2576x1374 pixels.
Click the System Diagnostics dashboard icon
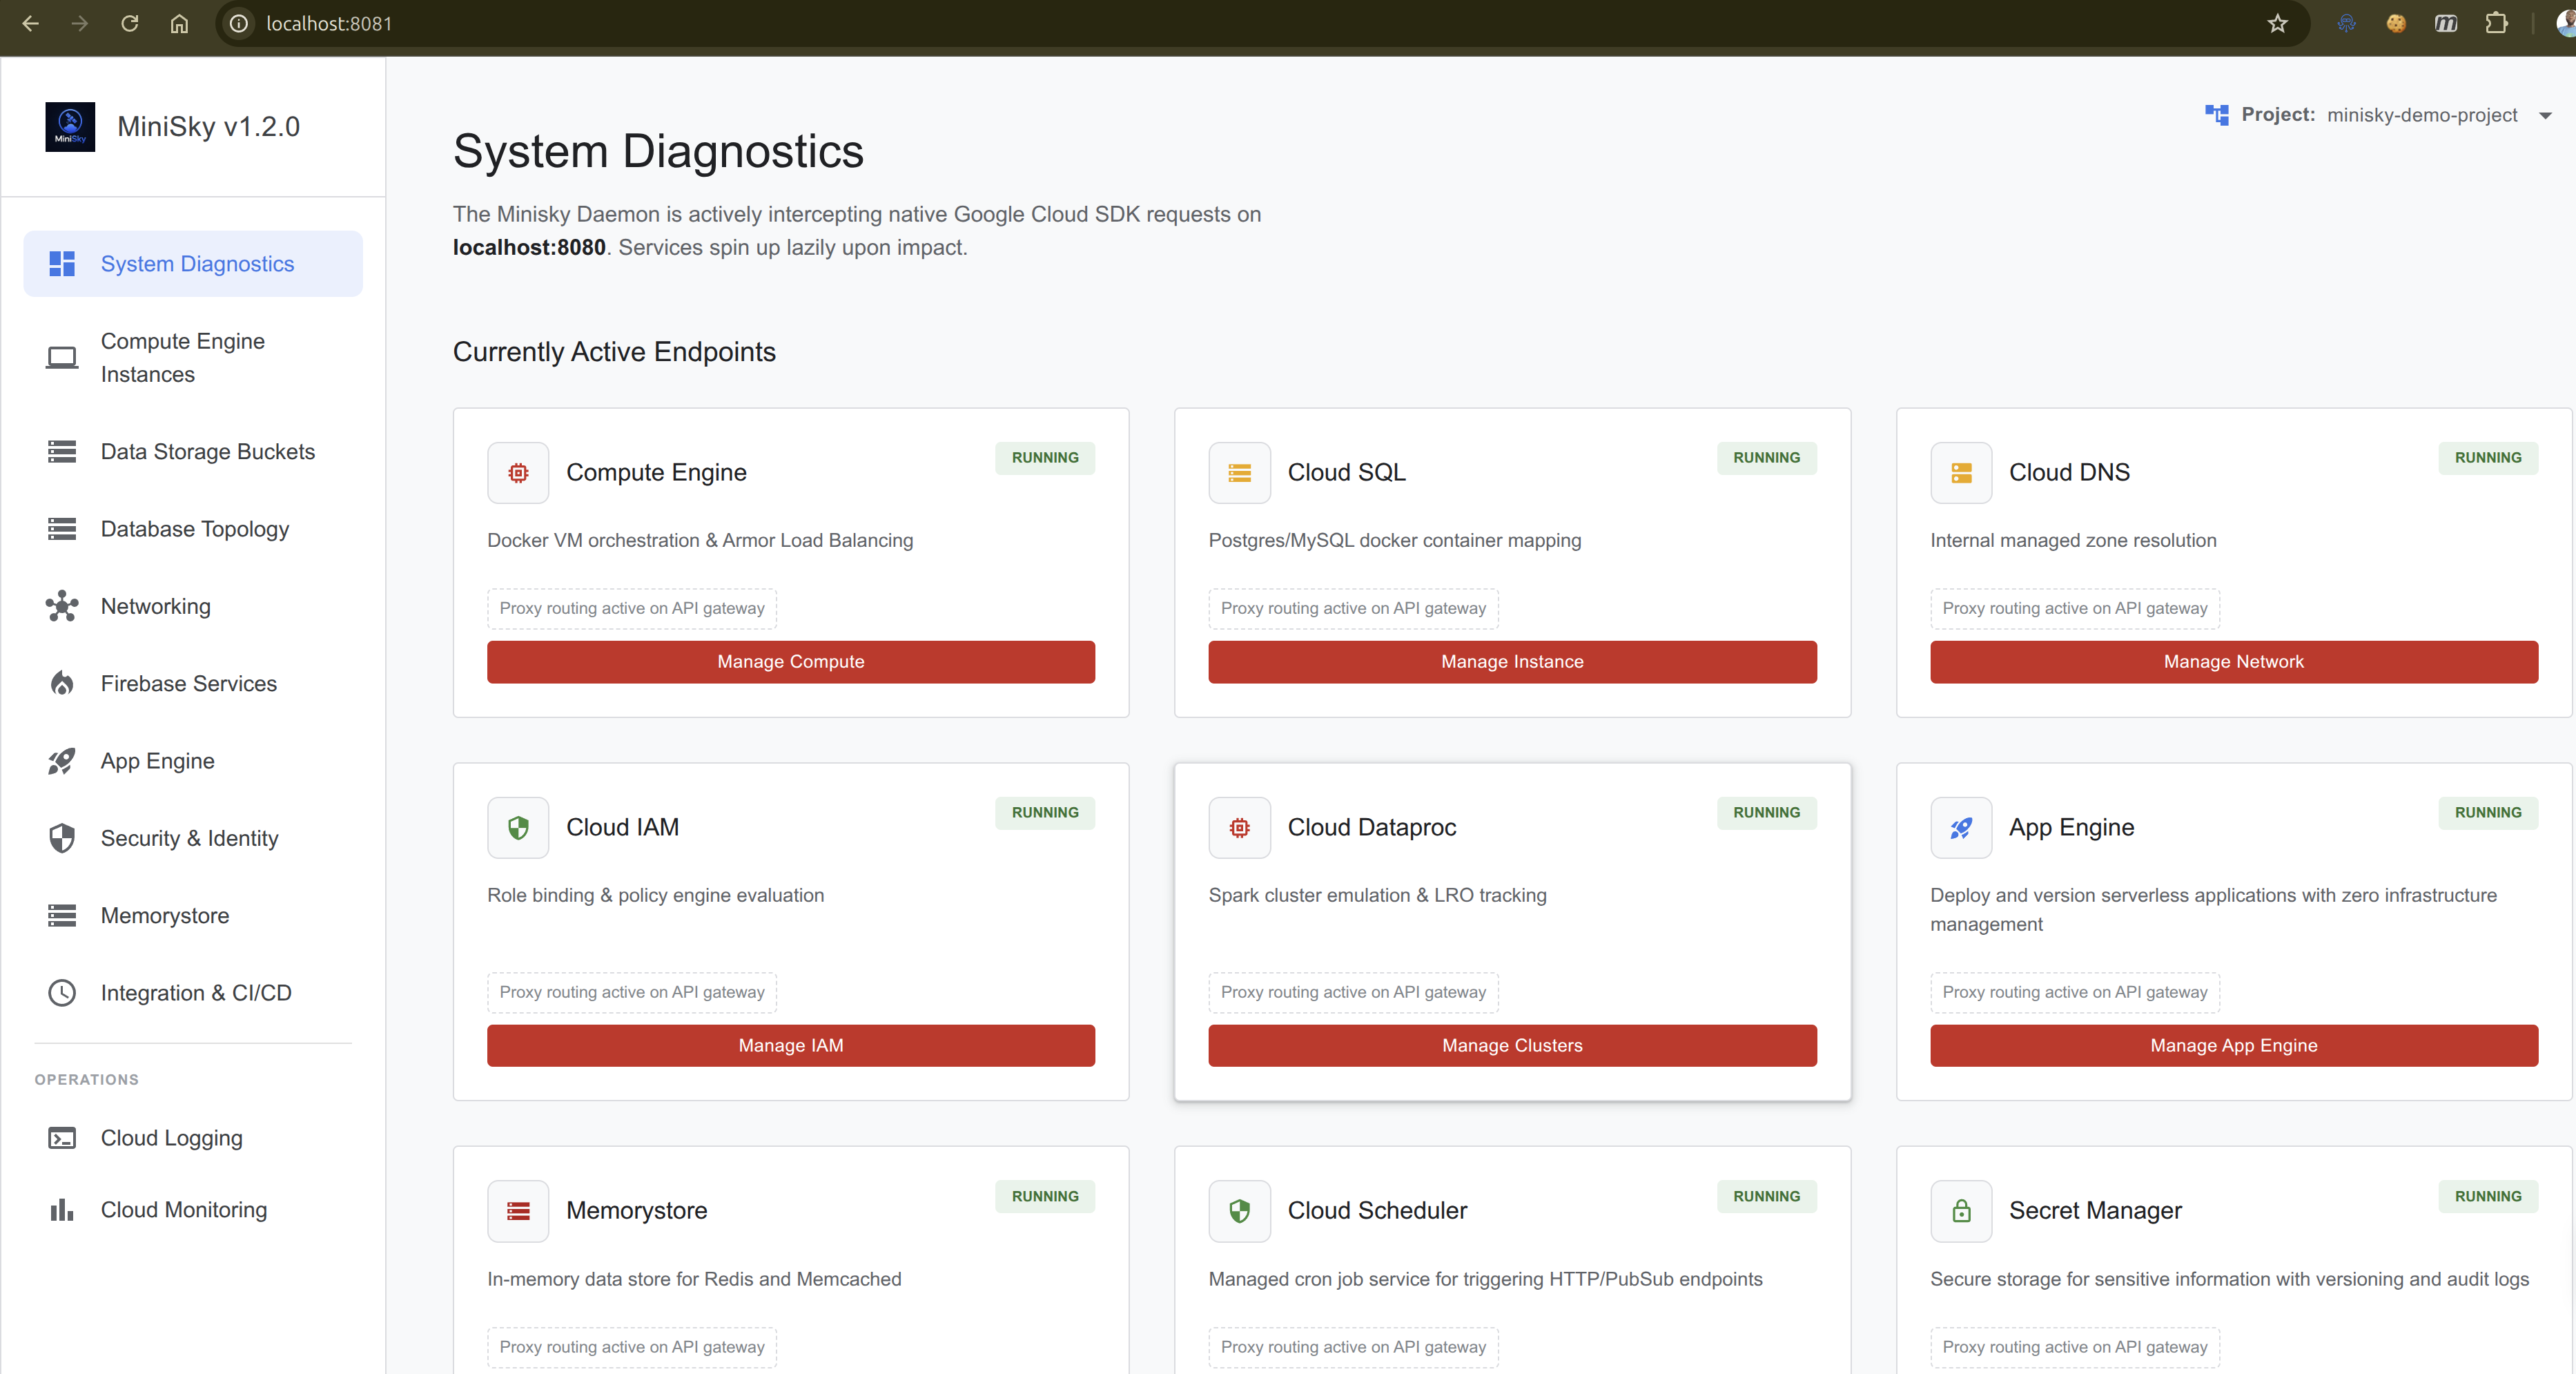coord(62,264)
